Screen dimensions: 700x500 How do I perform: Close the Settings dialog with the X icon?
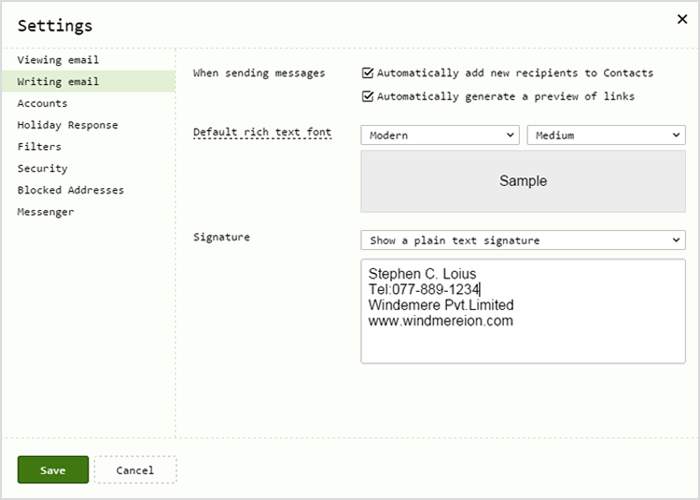(x=682, y=19)
